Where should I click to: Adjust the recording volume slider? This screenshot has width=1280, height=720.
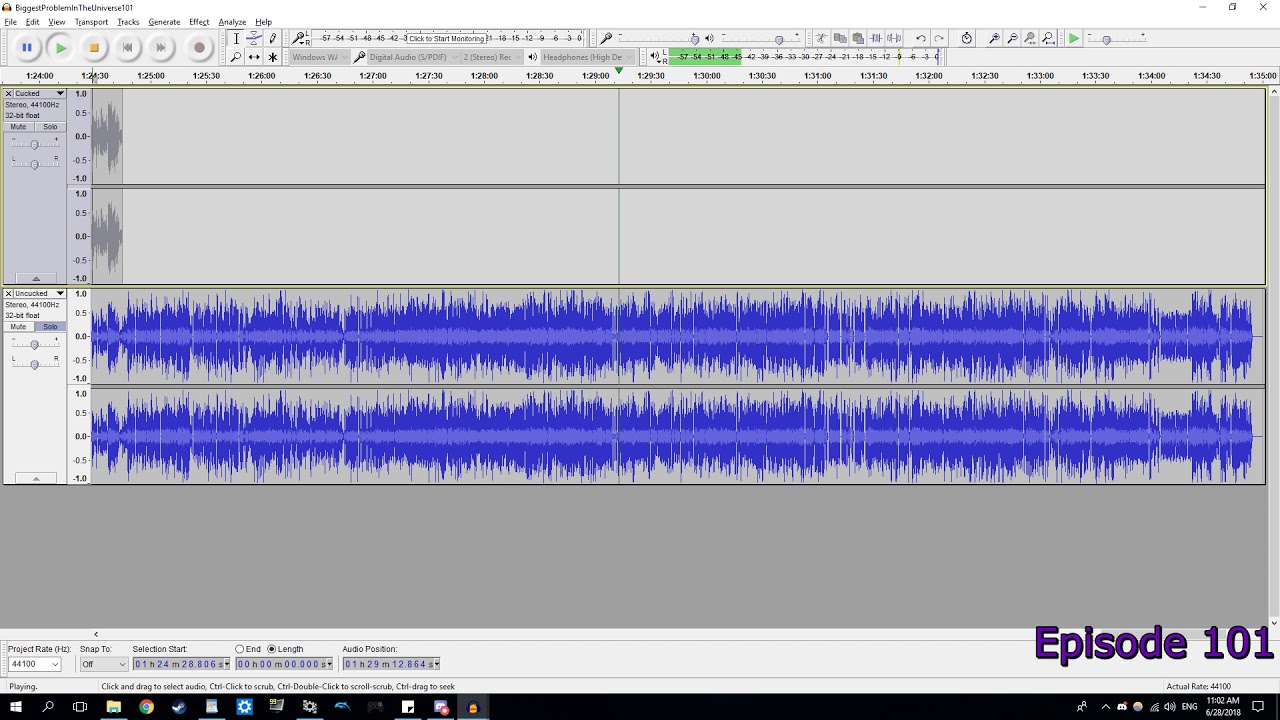[x=695, y=39]
